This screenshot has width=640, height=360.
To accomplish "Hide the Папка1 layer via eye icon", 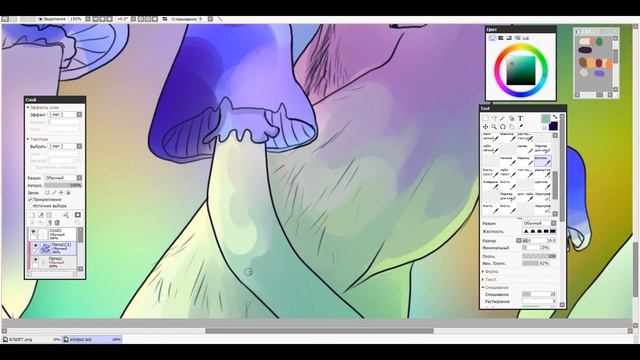I will coord(36,260).
